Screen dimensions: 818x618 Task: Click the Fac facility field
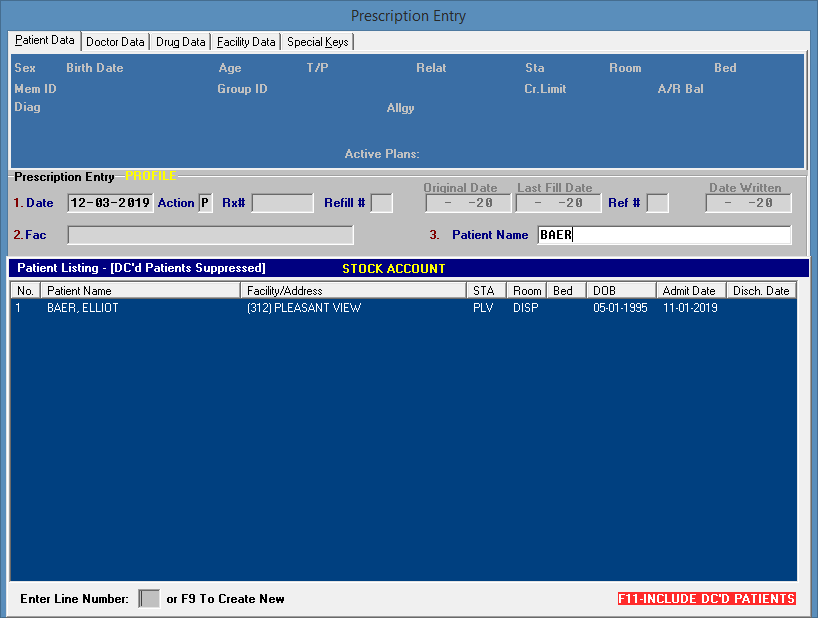[210, 235]
